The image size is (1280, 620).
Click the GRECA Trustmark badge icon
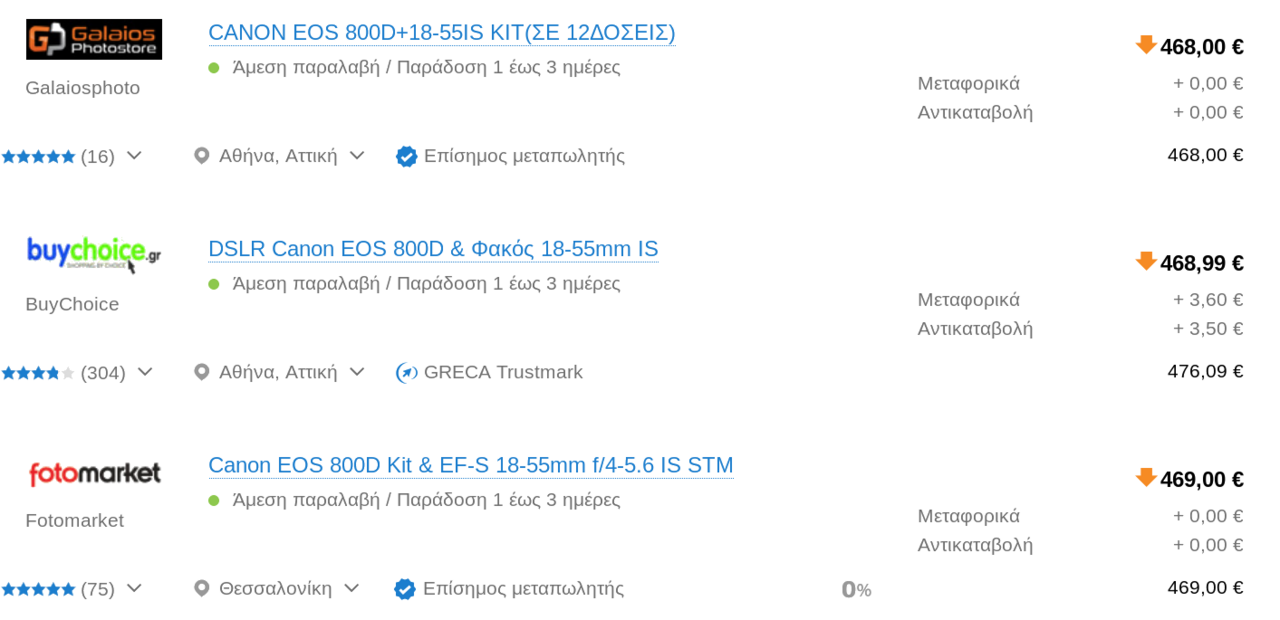[x=406, y=373]
